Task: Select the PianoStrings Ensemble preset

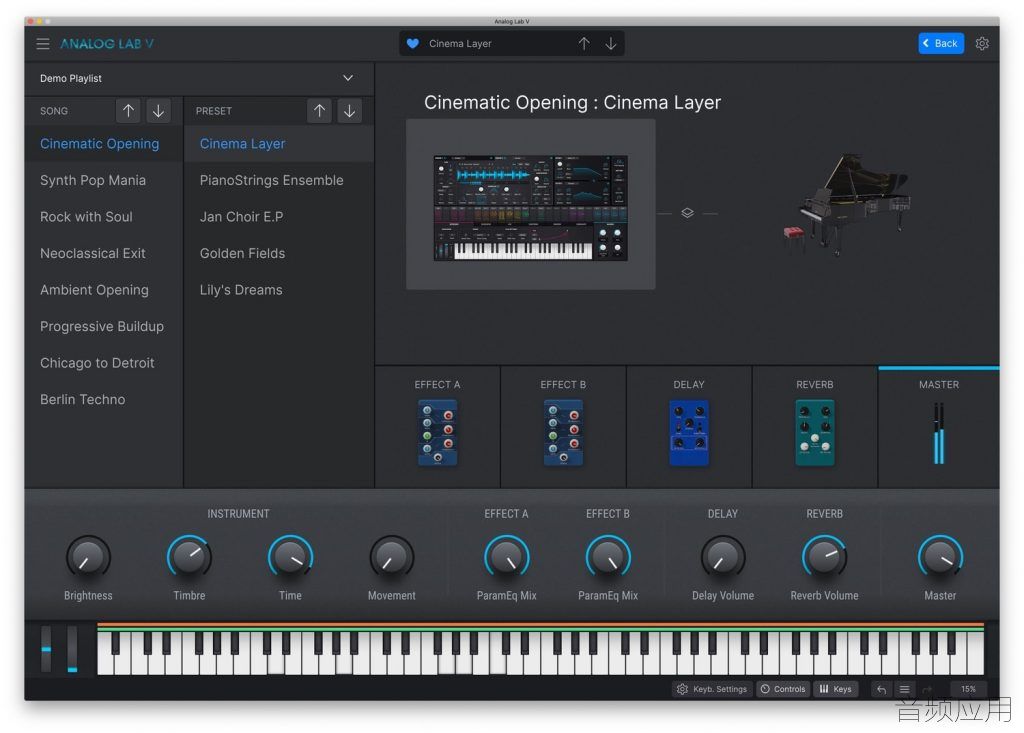Action: (279, 180)
